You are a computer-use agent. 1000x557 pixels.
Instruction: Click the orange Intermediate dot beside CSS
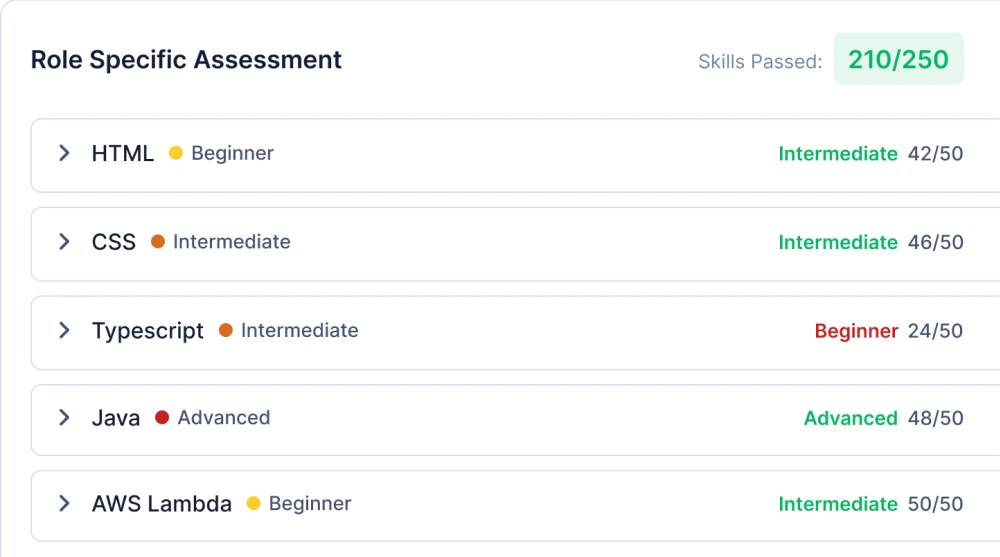[x=158, y=242]
